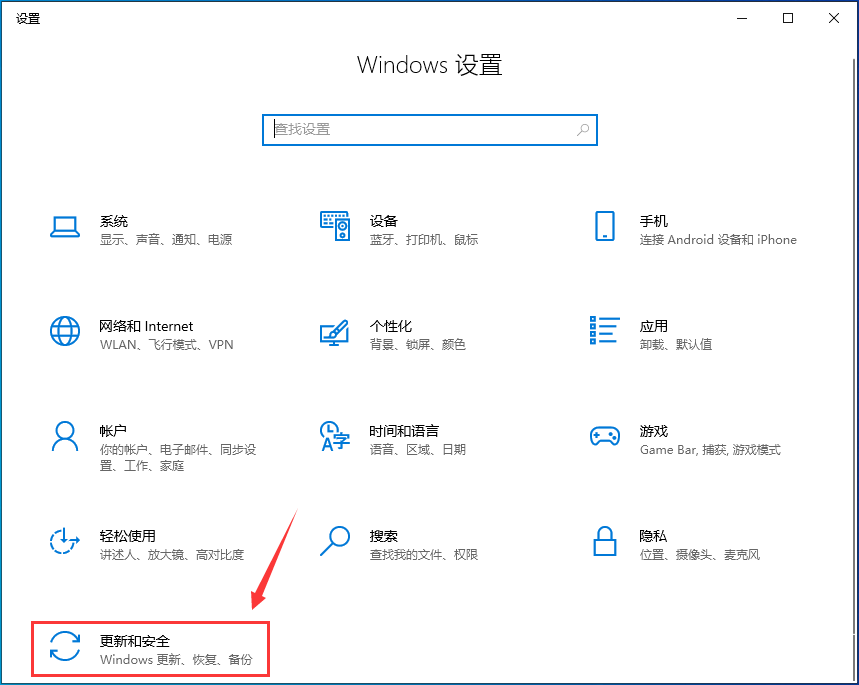This screenshot has width=859, height=685.
Task: Focus the 查找设置 search field
Action: 430,130
